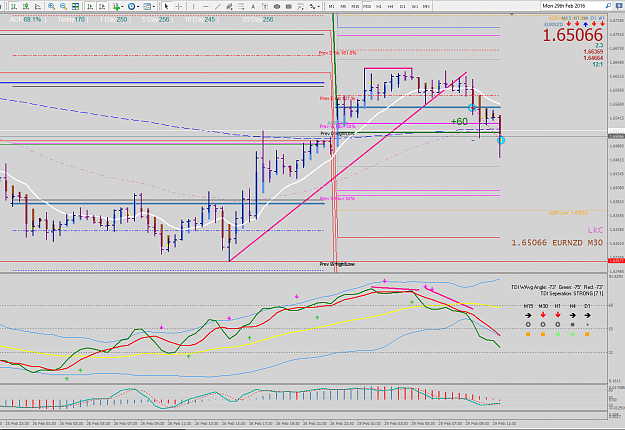Select the horizontal line drawing tool

pyautogui.click(x=206, y=6)
